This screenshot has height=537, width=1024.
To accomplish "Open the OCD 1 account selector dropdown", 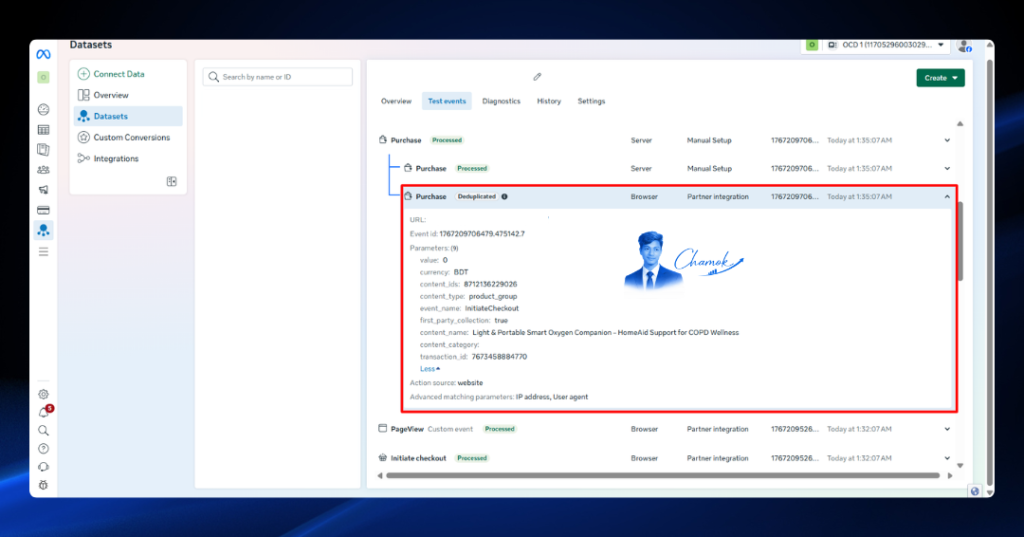I will [887, 45].
